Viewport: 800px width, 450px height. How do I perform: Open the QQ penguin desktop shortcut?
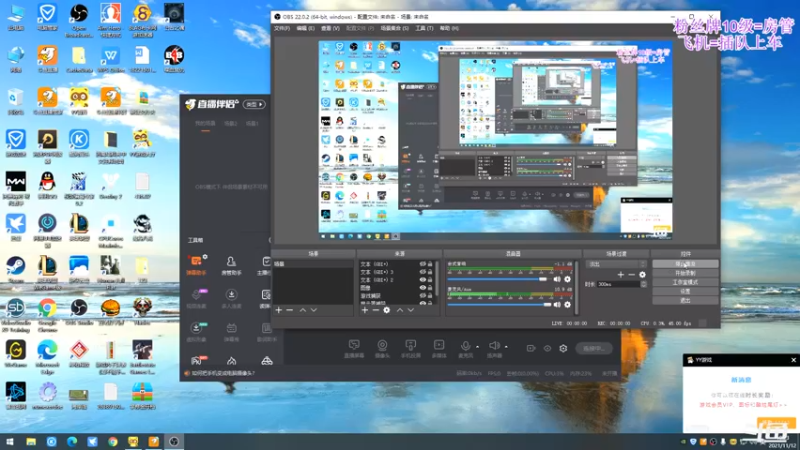[47, 185]
